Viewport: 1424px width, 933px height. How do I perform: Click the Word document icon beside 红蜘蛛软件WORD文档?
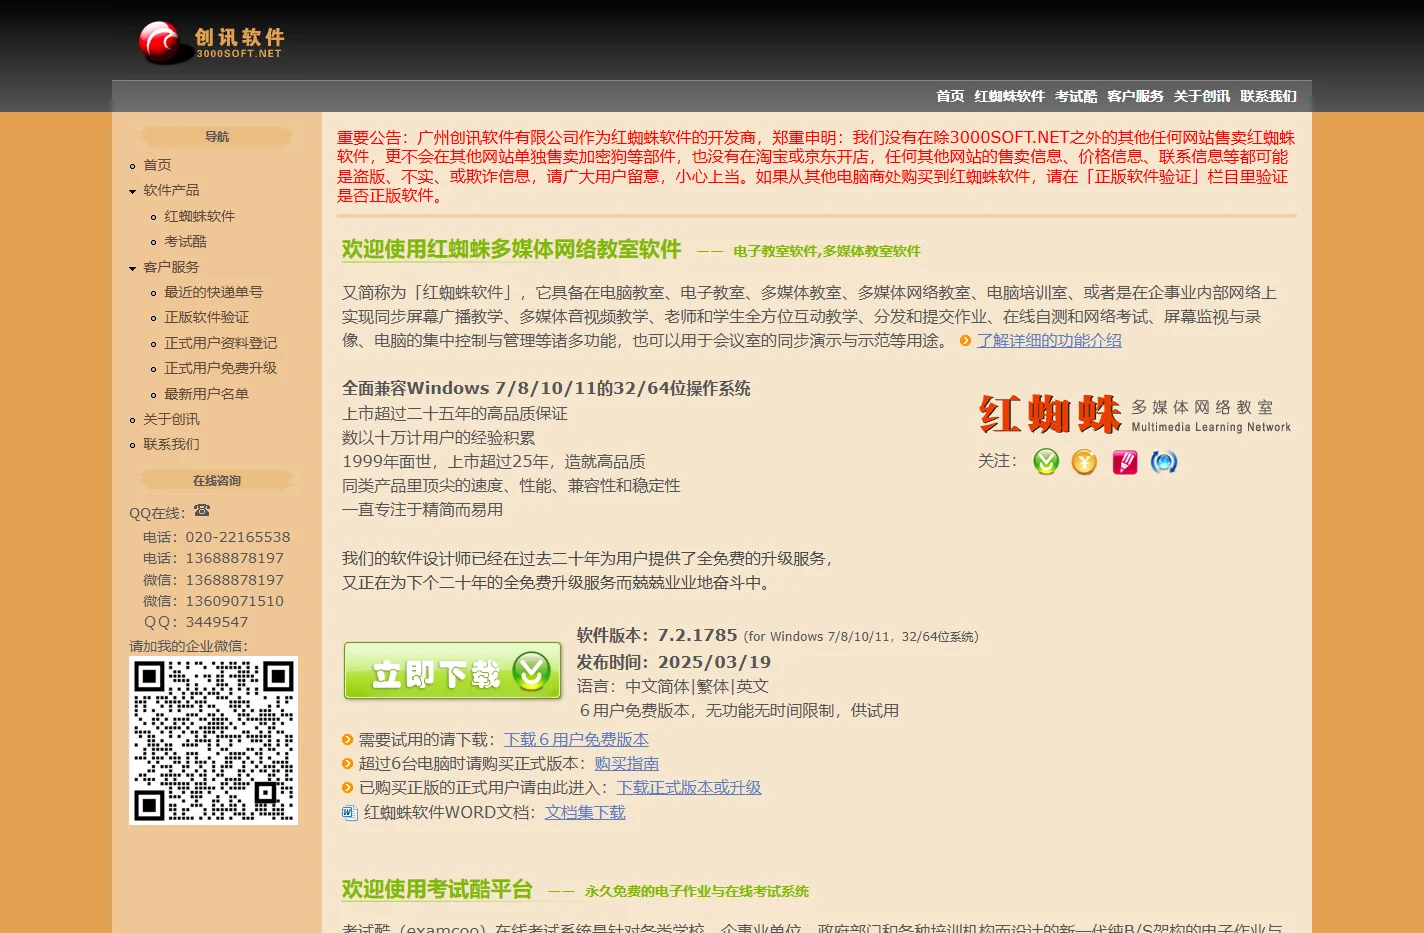coord(350,813)
